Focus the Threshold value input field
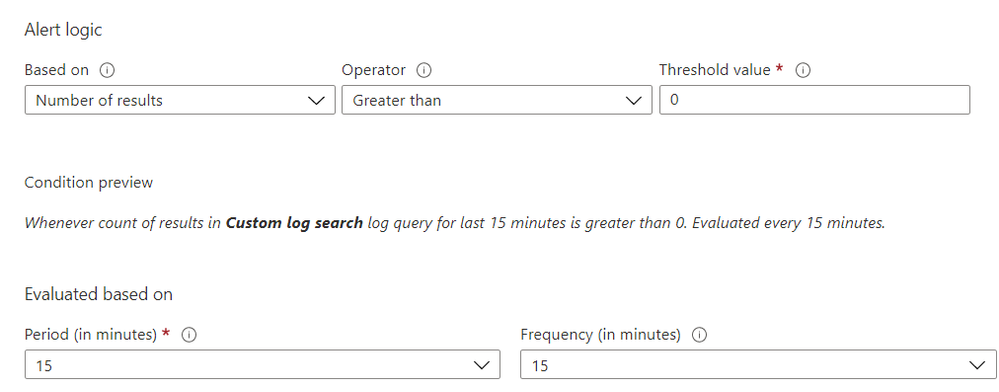 814,100
